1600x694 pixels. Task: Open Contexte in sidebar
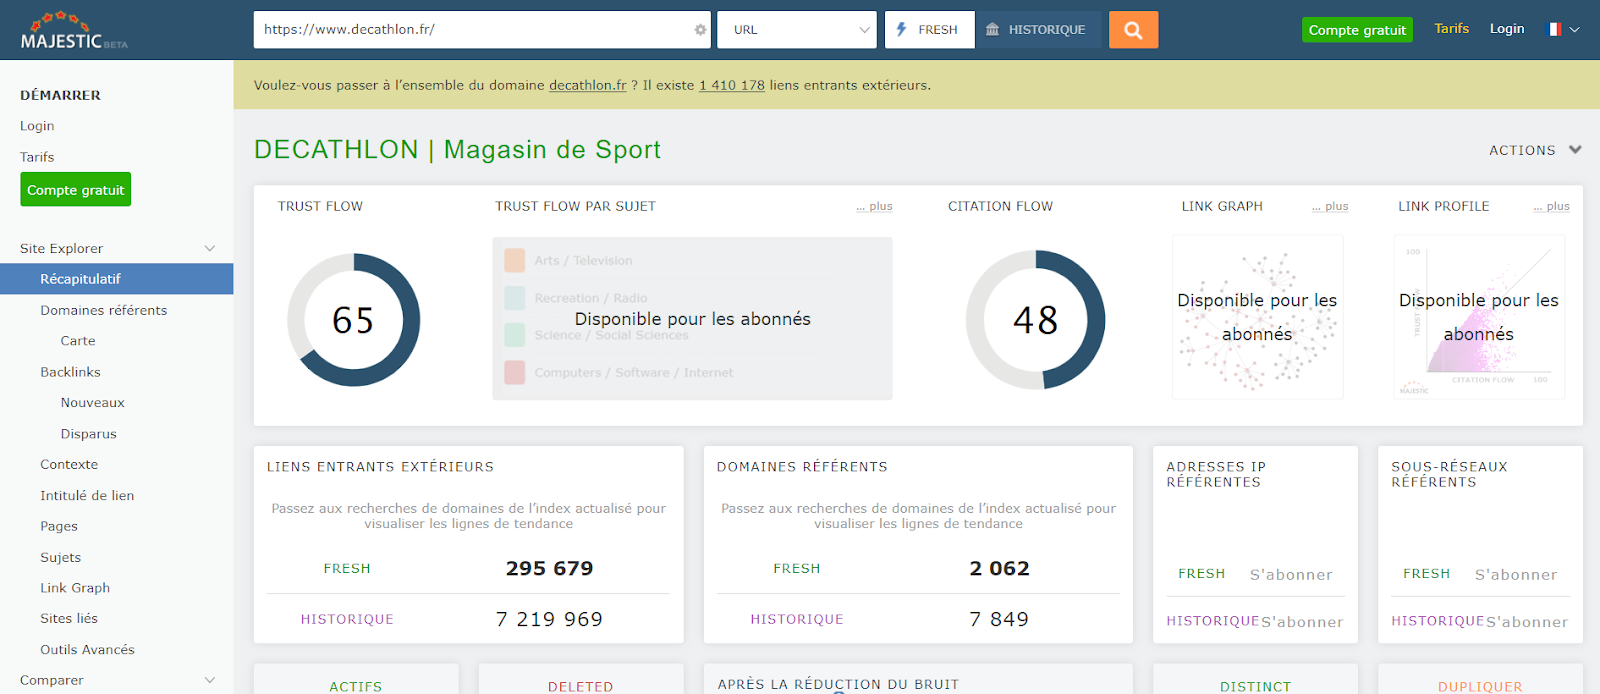coord(69,465)
